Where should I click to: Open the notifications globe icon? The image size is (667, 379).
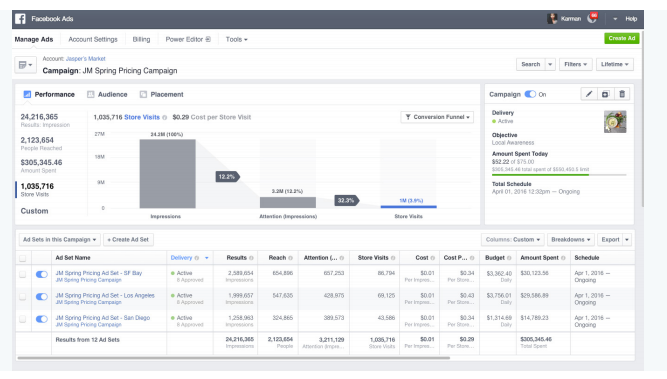click(x=592, y=18)
